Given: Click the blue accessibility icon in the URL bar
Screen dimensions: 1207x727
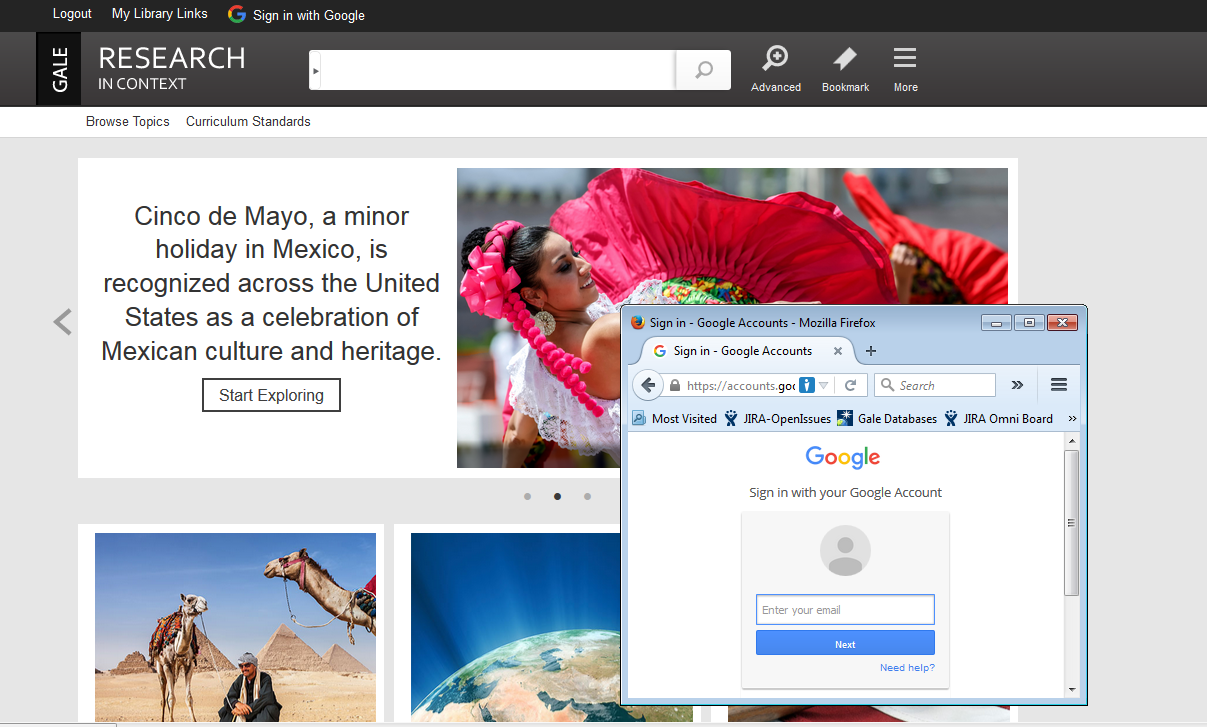Looking at the screenshot, I should (807, 385).
